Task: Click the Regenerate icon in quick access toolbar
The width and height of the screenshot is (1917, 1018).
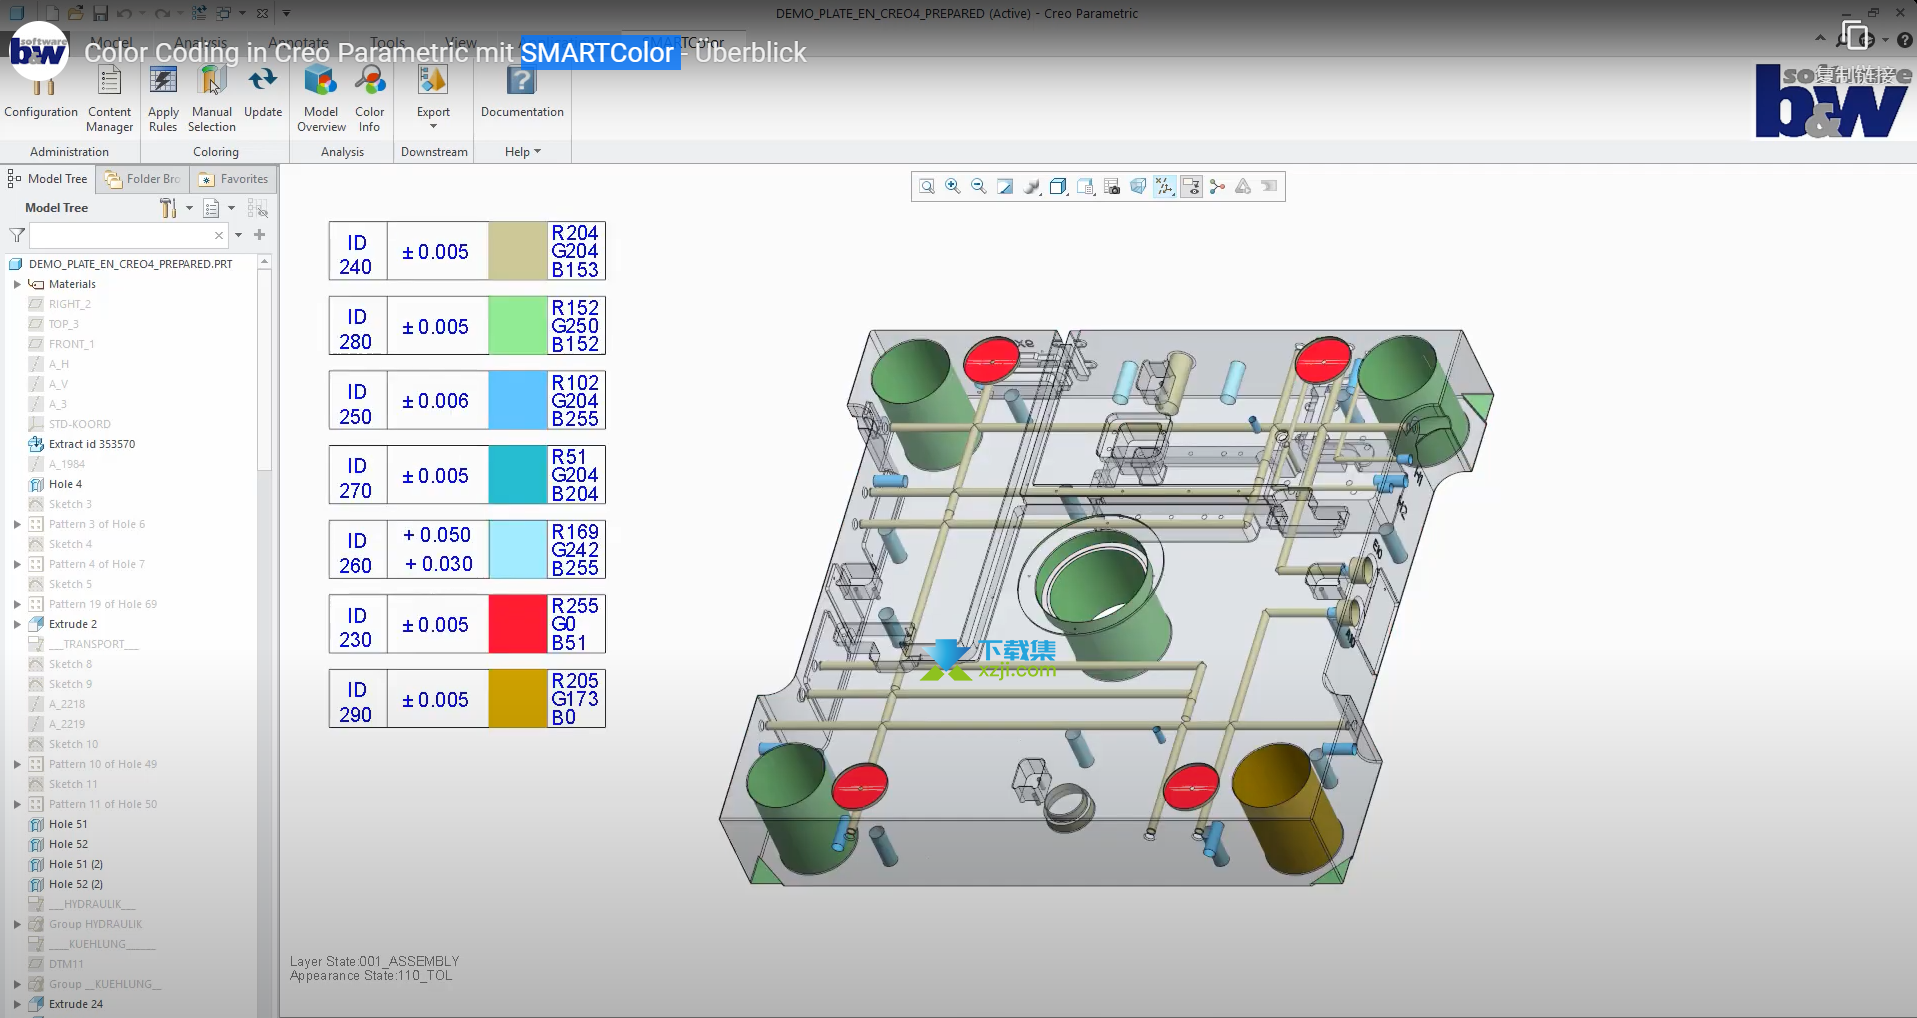Action: [199, 13]
